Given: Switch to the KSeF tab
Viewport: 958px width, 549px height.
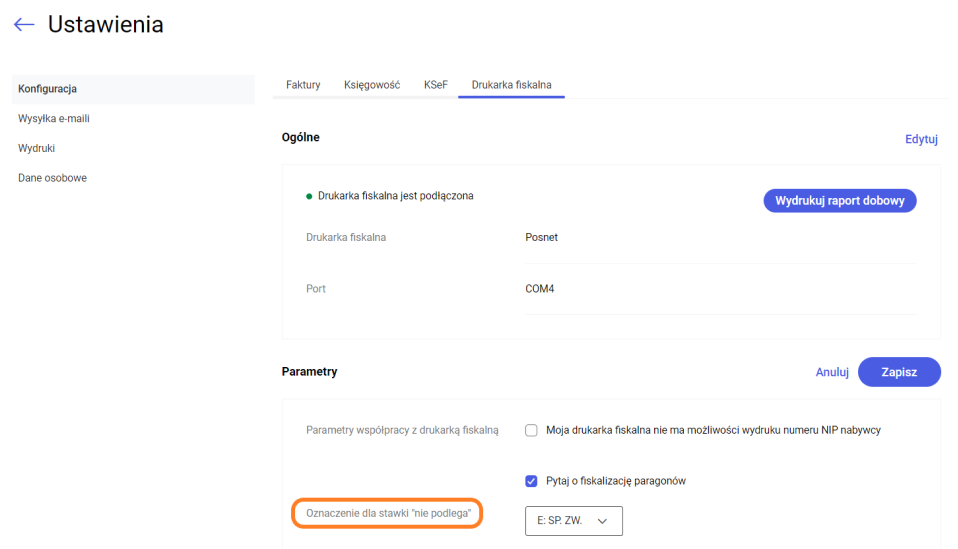Looking at the screenshot, I should click(x=435, y=85).
